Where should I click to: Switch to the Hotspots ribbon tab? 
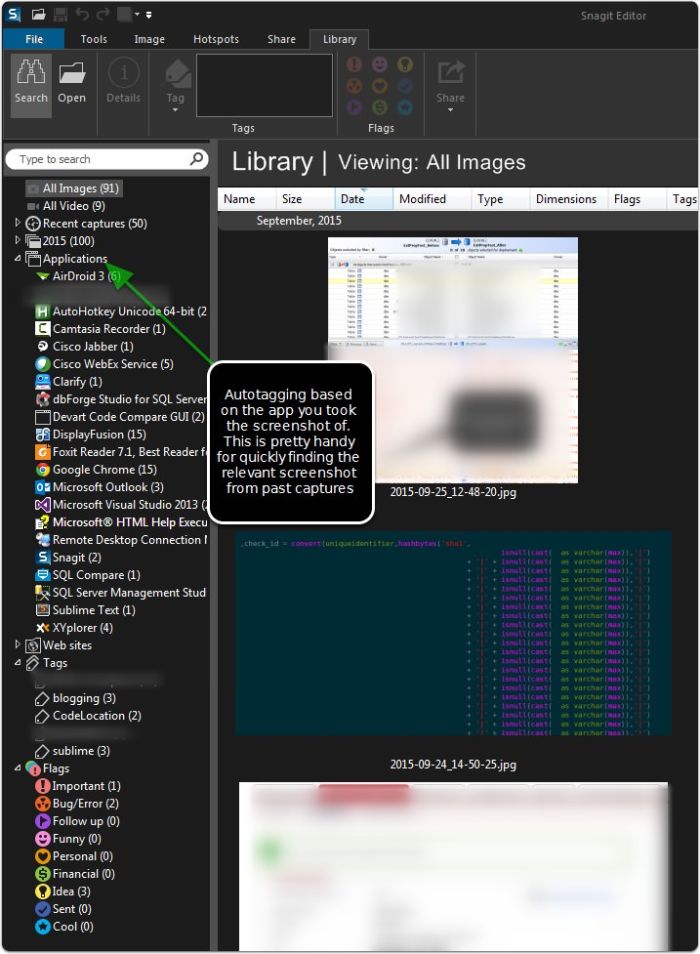tap(216, 39)
